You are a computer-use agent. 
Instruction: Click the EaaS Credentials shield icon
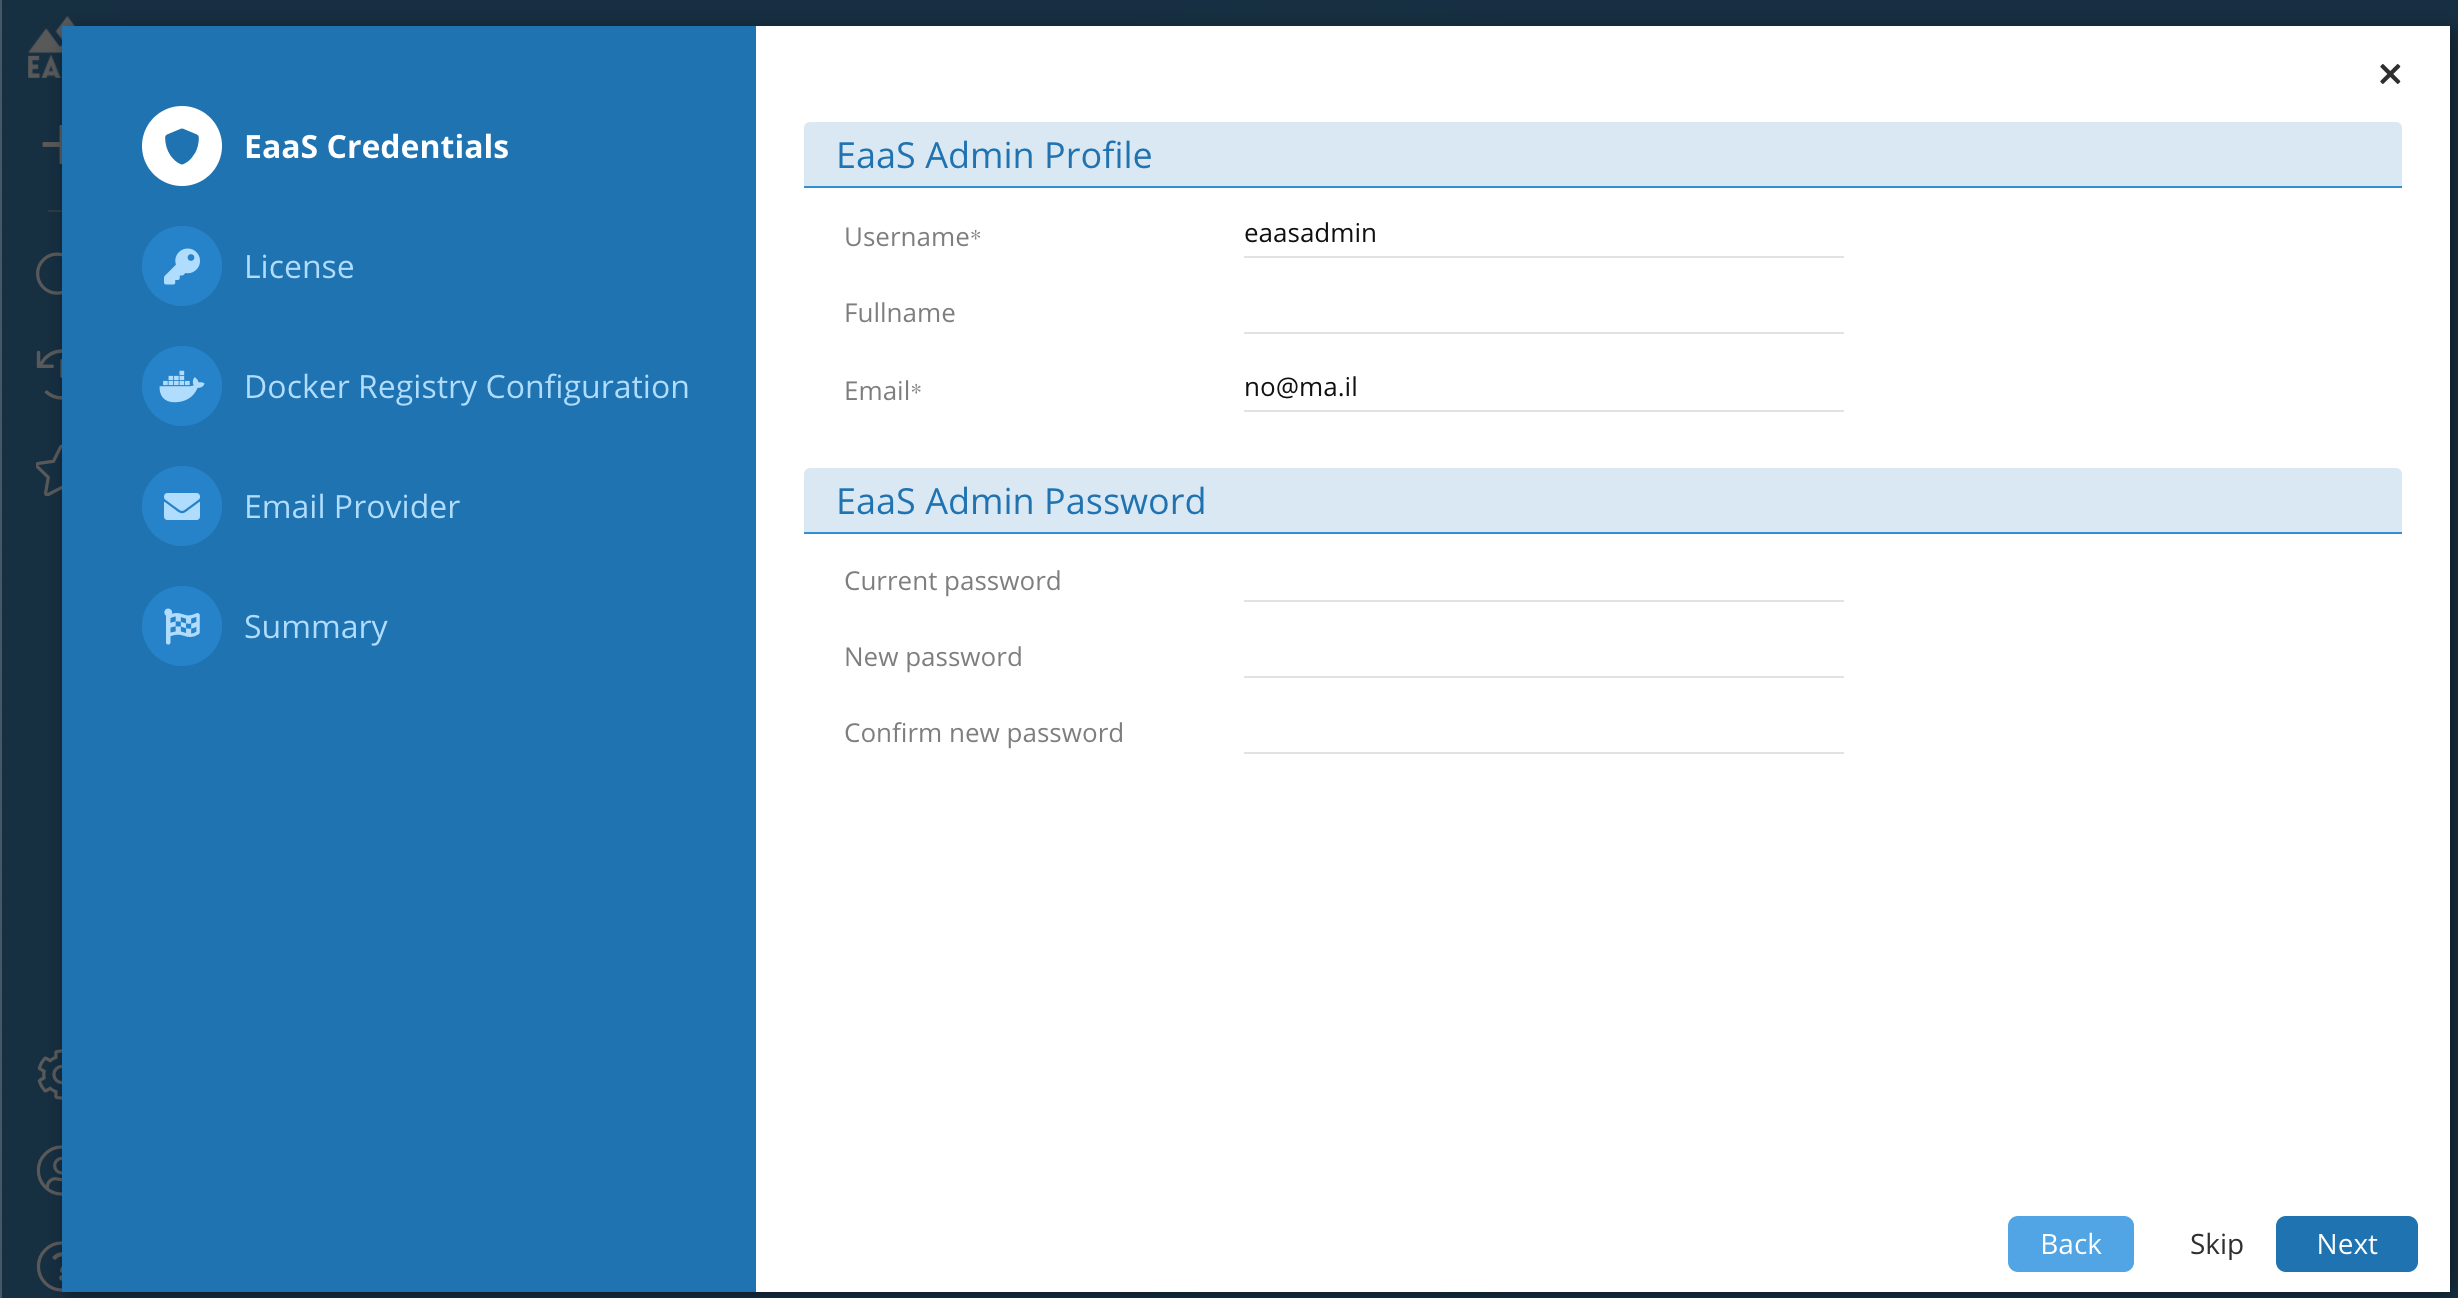click(182, 146)
